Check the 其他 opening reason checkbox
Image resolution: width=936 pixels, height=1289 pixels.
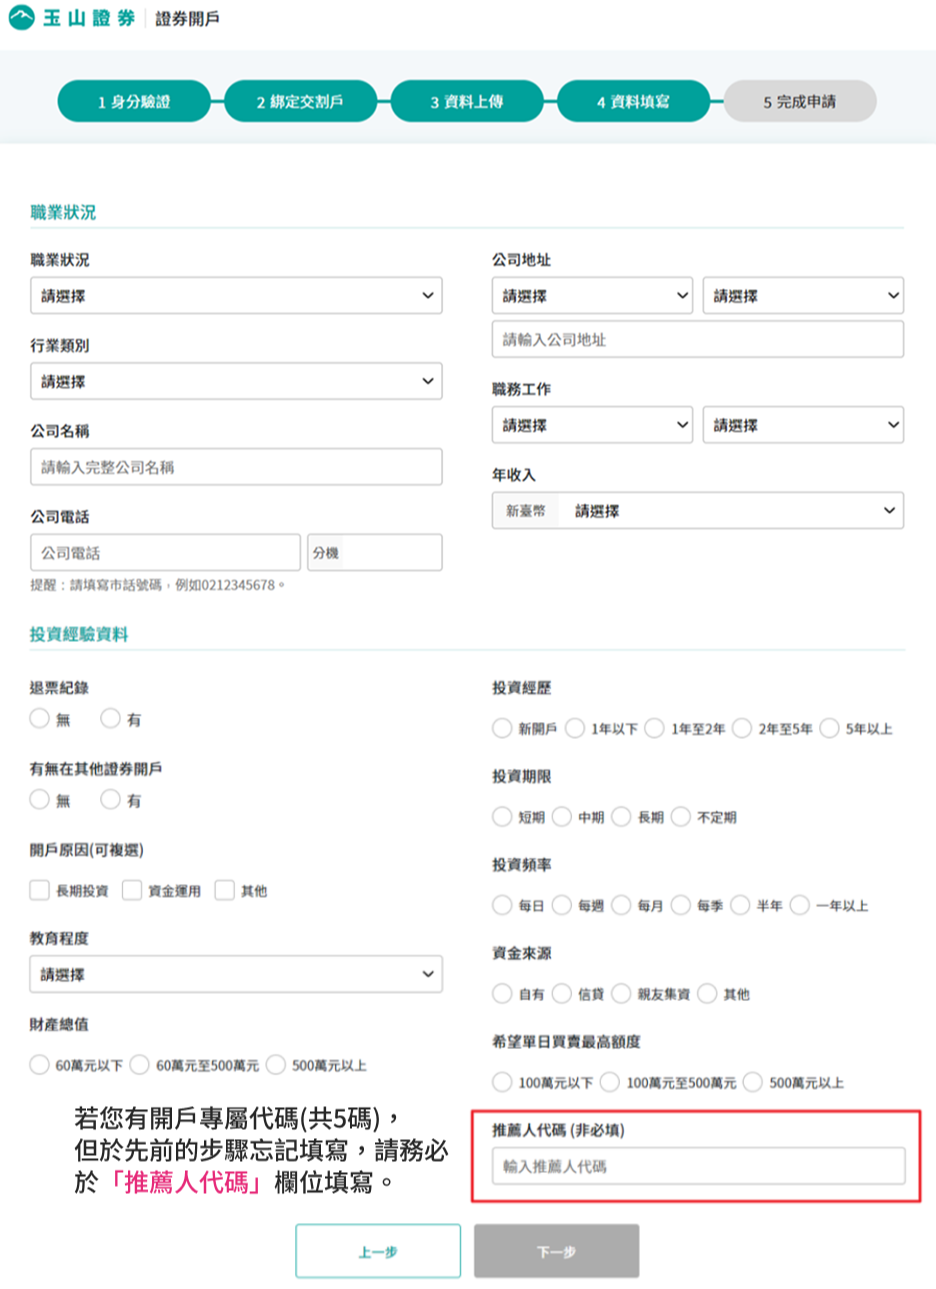[x=223, y=890]
